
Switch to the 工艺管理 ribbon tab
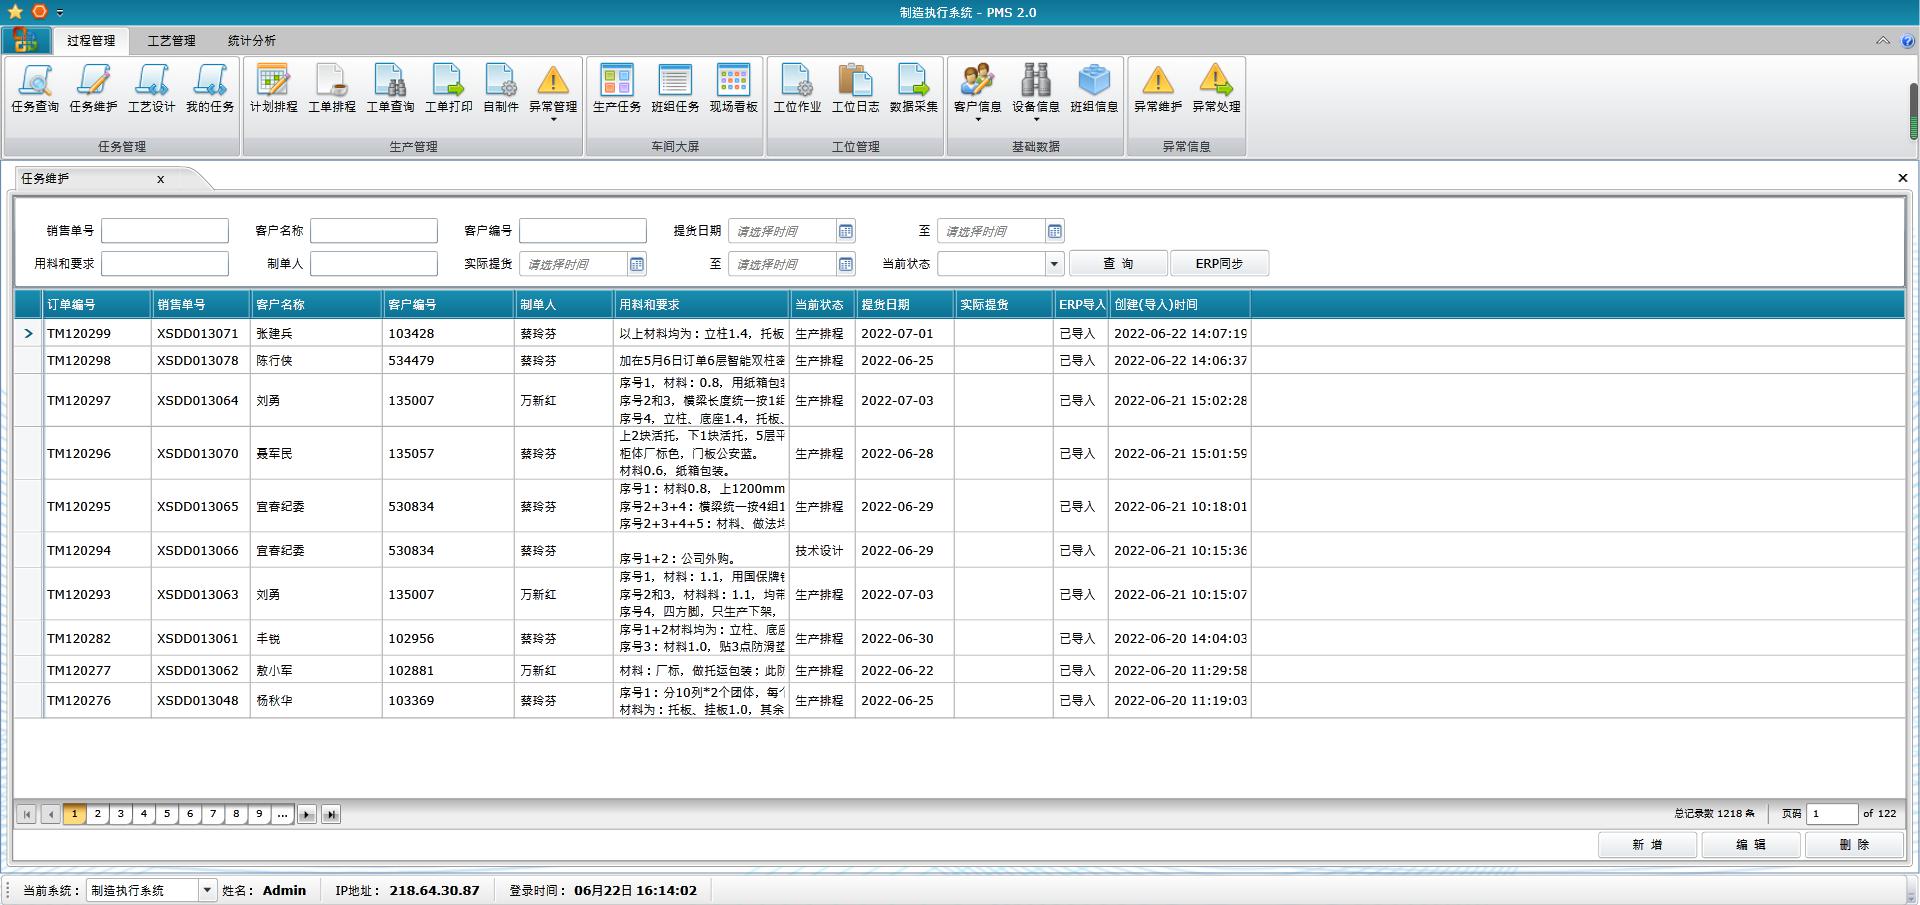(171, 41)
